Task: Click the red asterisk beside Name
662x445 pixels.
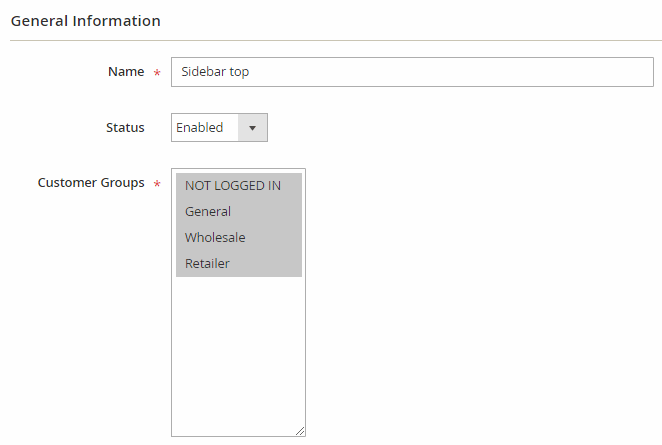Action: [156, 73]
